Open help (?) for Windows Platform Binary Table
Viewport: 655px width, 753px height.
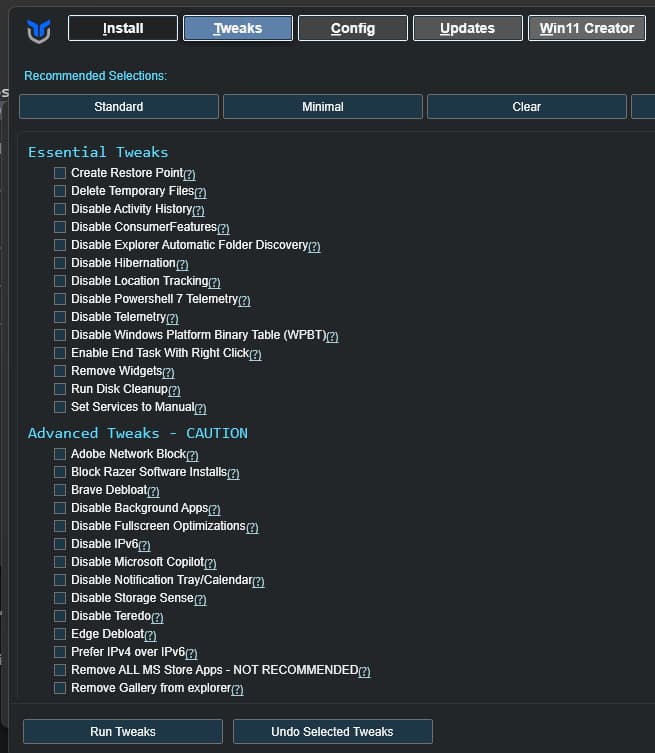[x=332, y=336]
